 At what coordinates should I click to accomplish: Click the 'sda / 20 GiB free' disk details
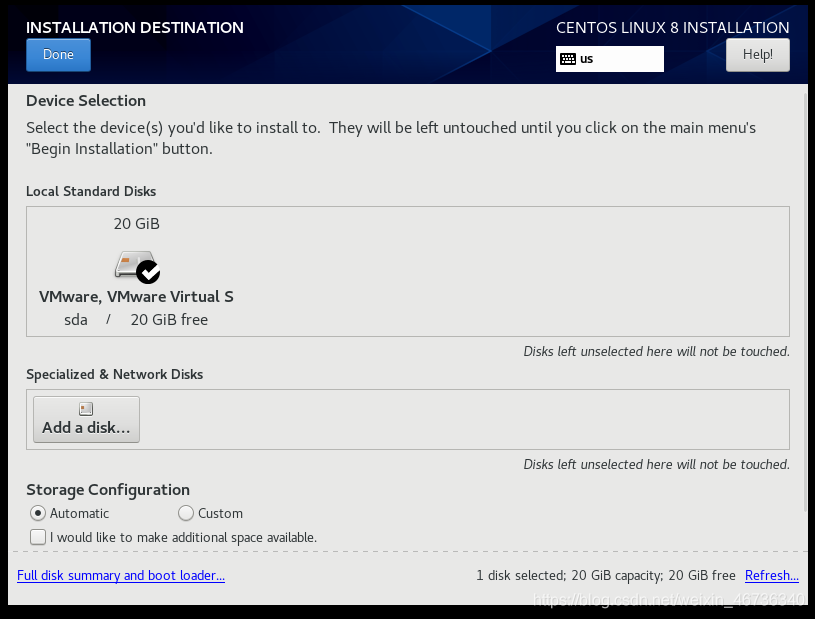136,320
